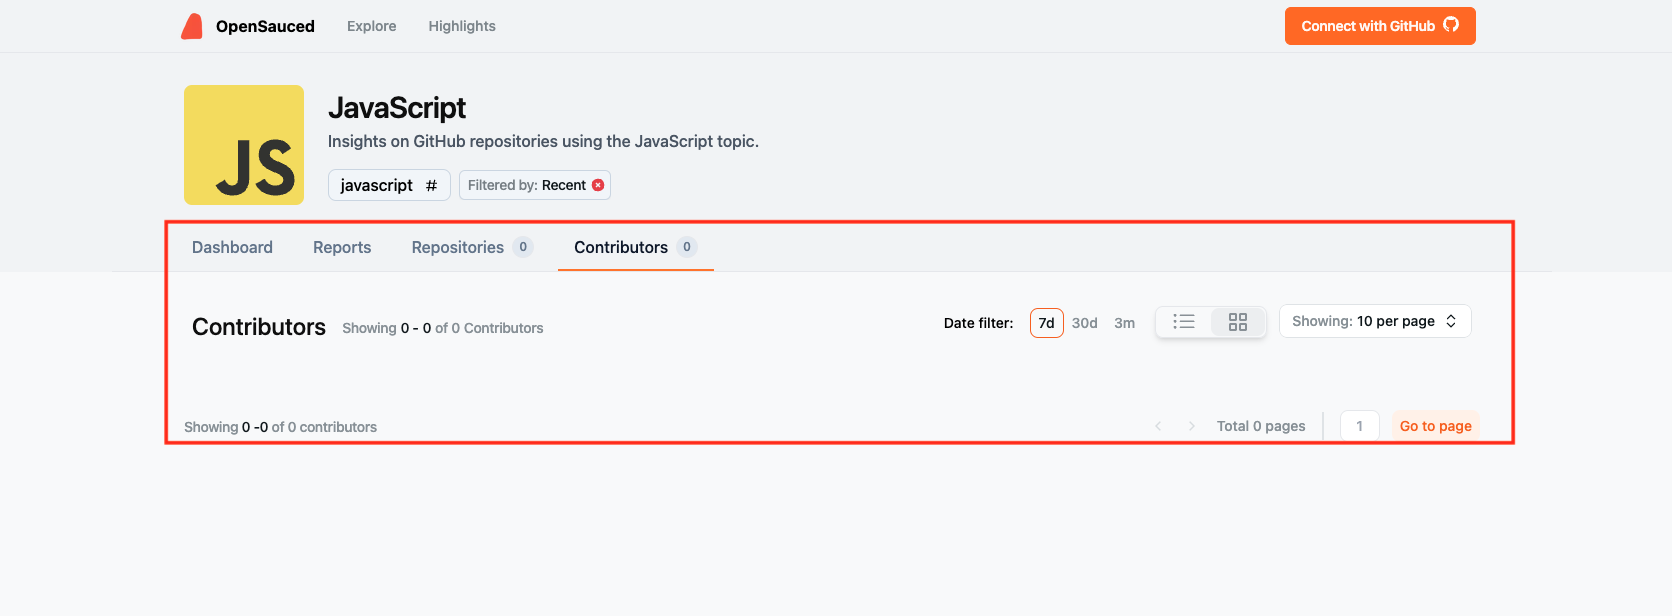Expand per page count chevron
The image size is (1672, 616).
click(x=1451, y=320)
